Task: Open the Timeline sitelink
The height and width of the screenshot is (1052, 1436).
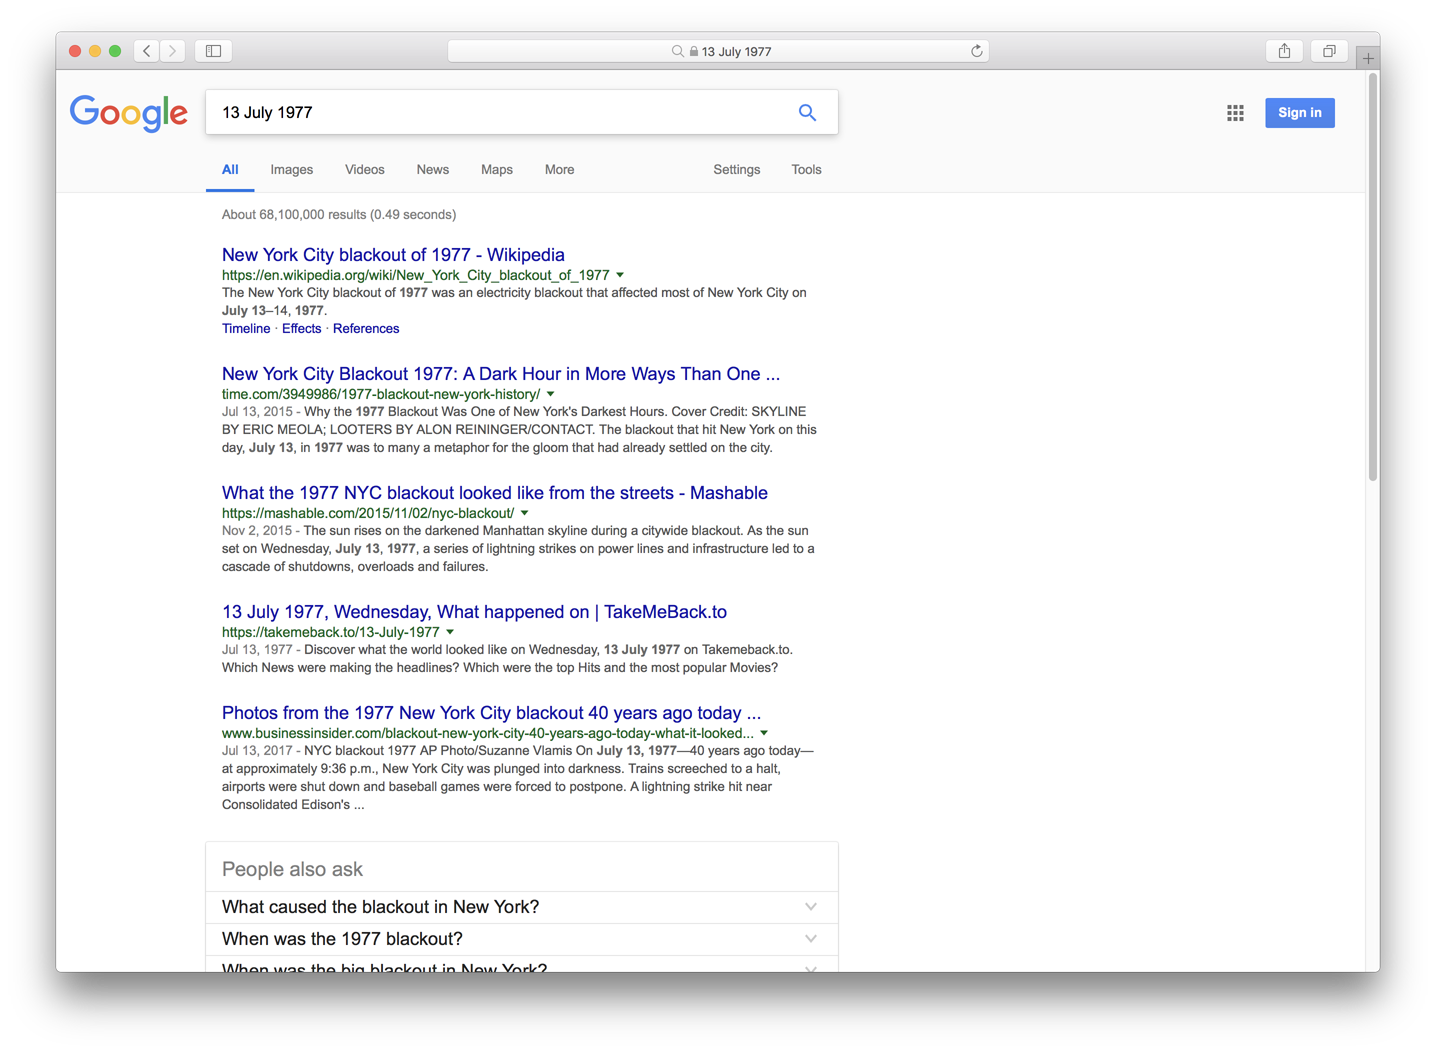Action: click(246, 329)
